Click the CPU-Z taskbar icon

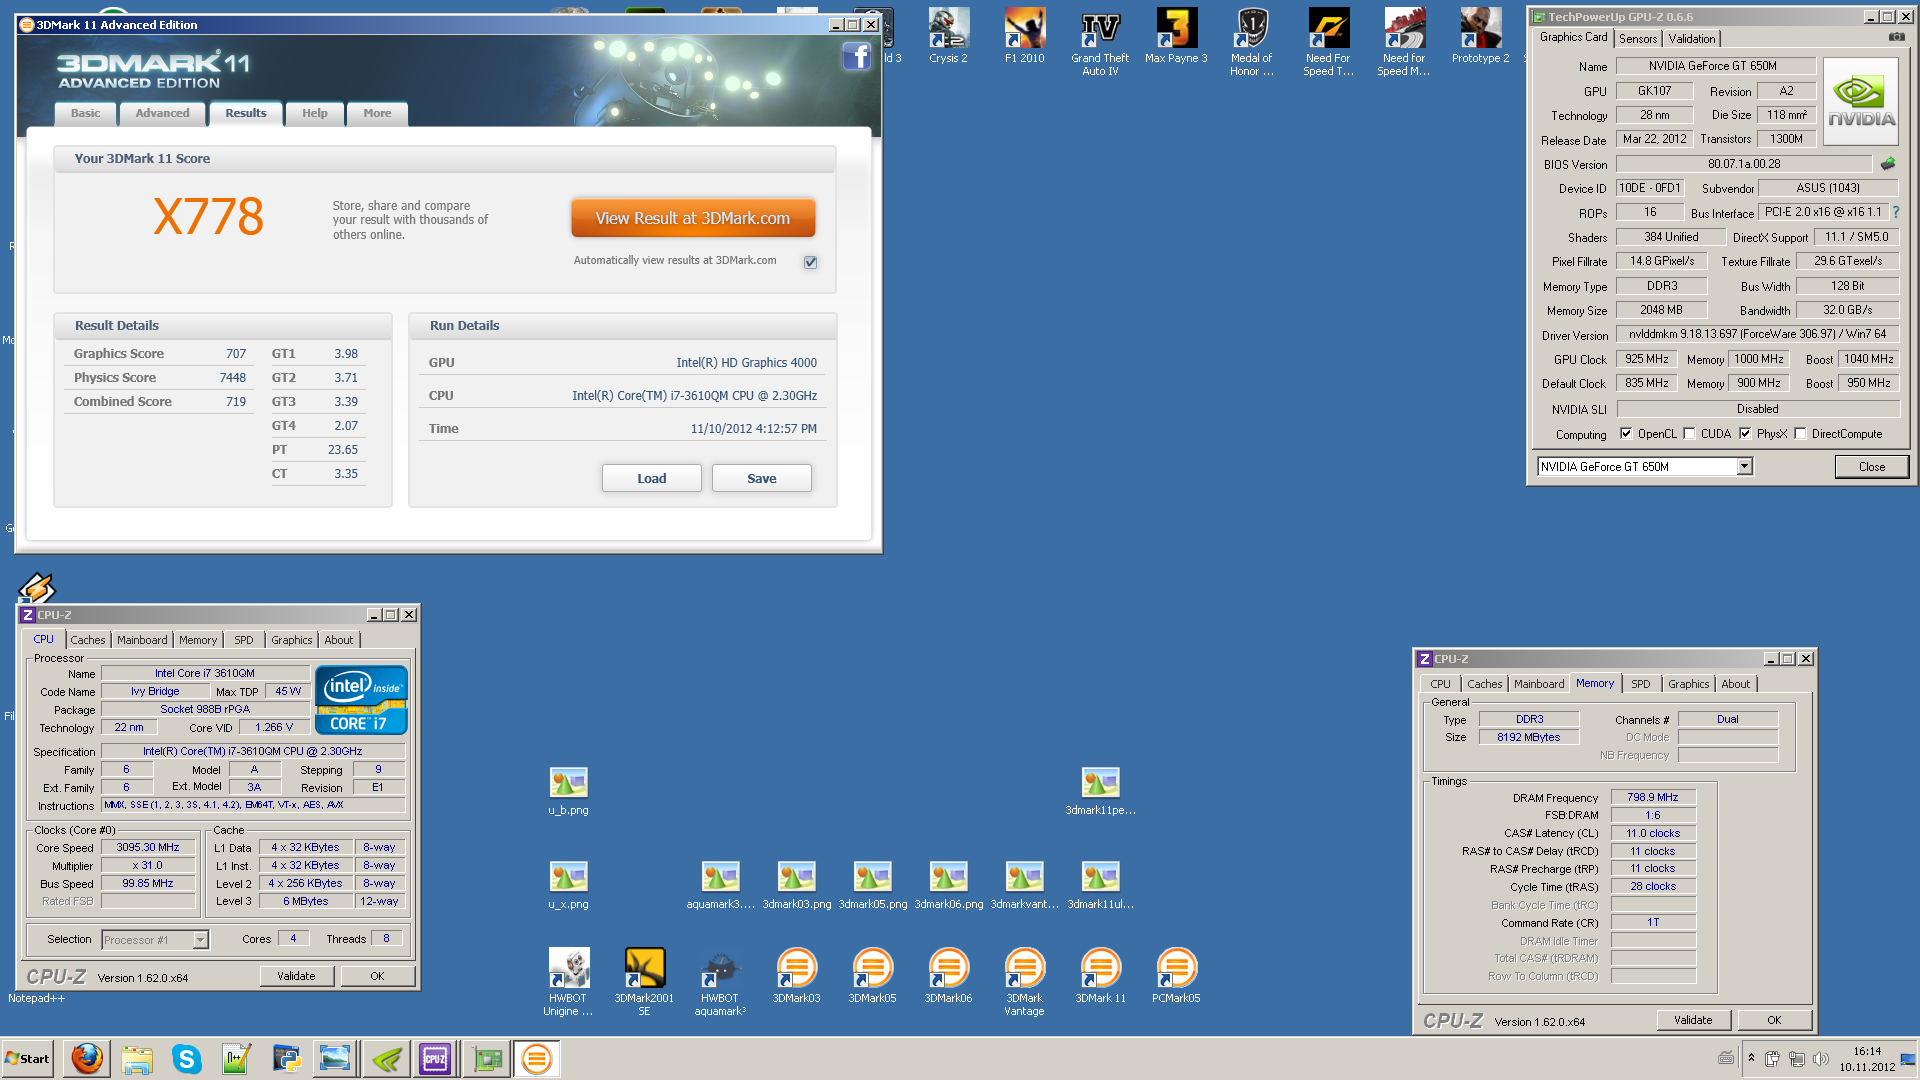tap(435, 1058)
